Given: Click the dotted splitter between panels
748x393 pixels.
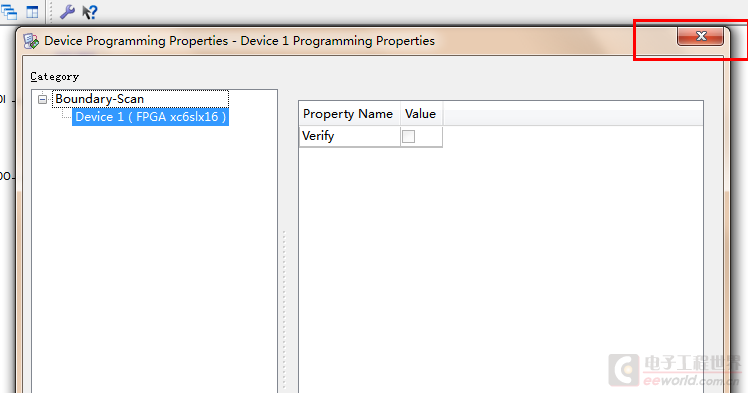Looking at the screenshot, I should [284, 310].
